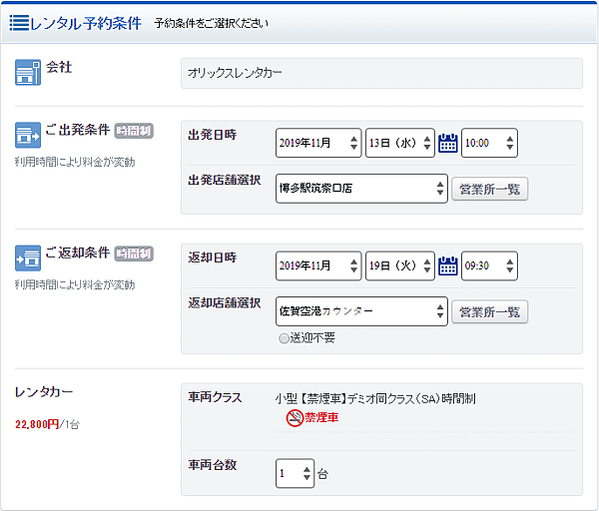This screenshot has height=511, width=599.
Task: Click the list icon beside レンタル予約条件
Action: [x=19, y=23]
